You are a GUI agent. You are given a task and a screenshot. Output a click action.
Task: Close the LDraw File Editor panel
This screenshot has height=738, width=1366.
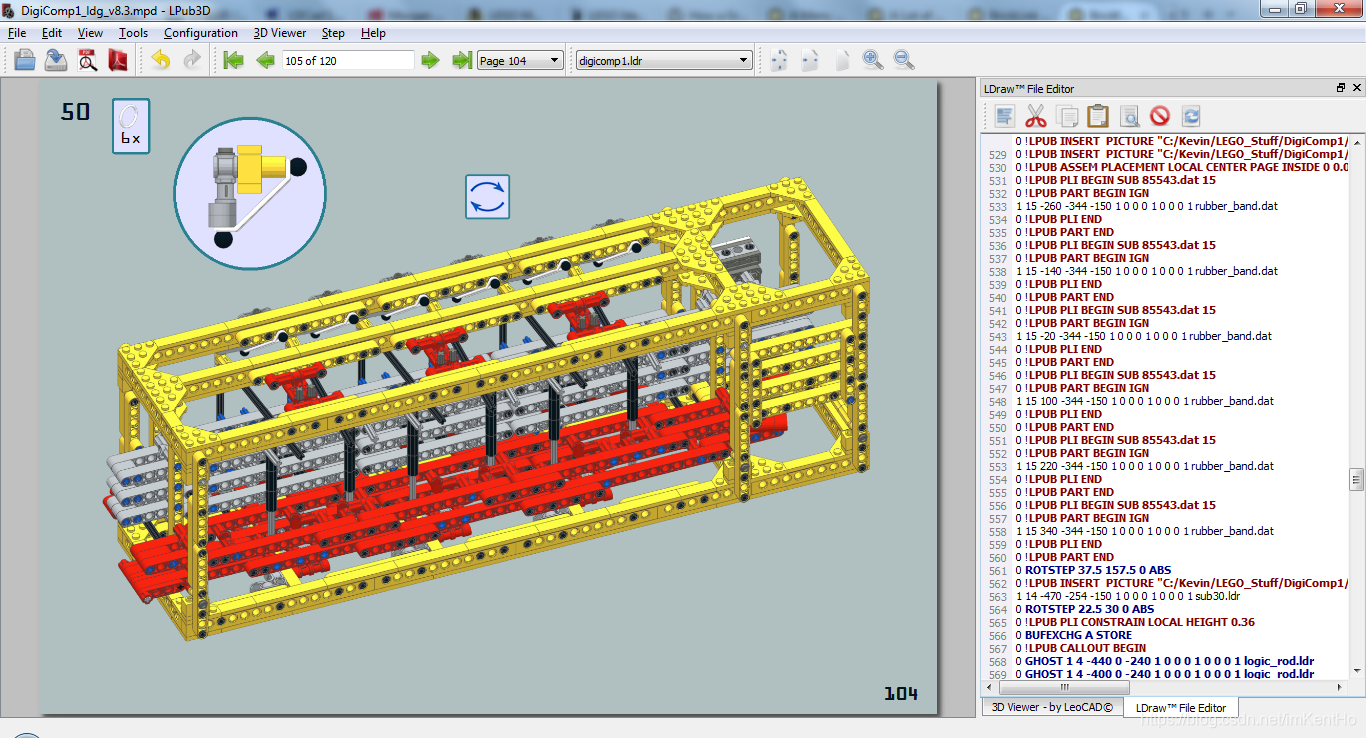1356,88
